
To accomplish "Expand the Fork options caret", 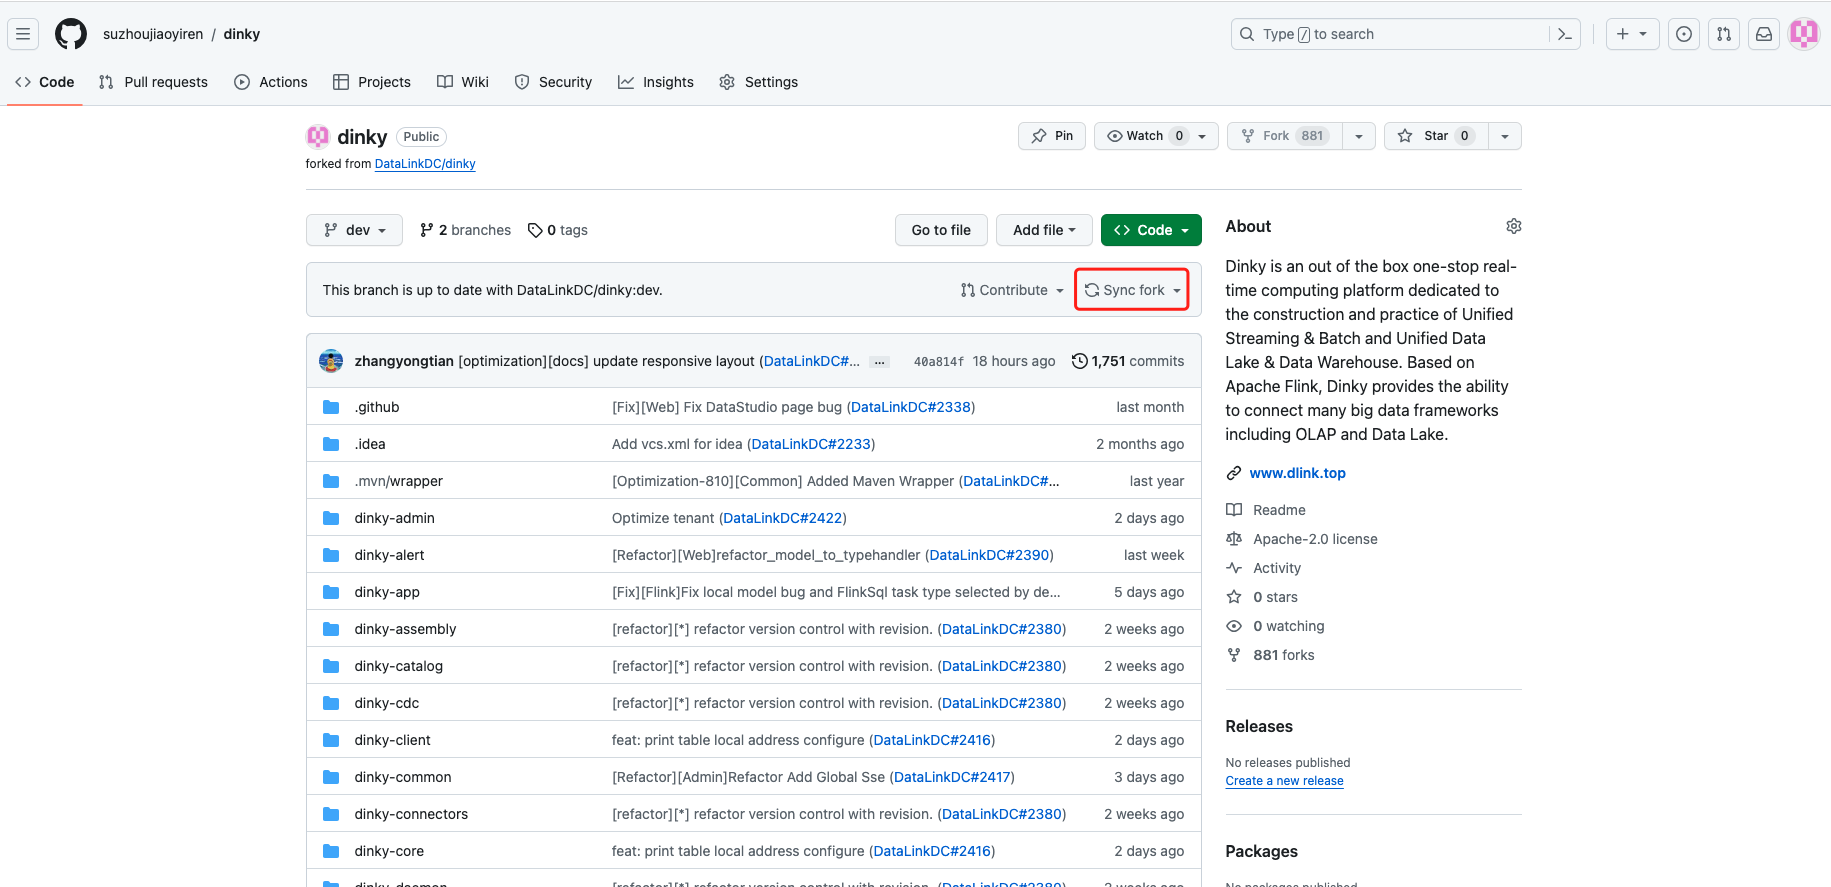I will (1358, 136).
